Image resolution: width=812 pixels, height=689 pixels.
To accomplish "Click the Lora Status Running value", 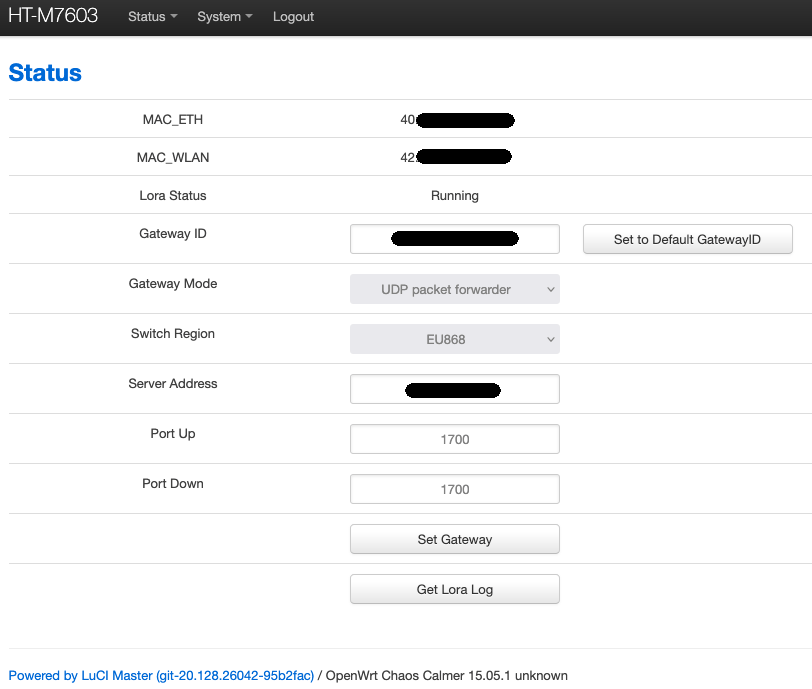I will (454, 196).
